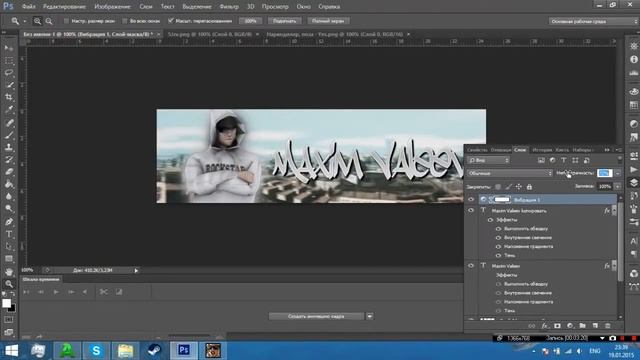Click the create new layer icon
Screen dimensions: 640x360
[595, 326]
